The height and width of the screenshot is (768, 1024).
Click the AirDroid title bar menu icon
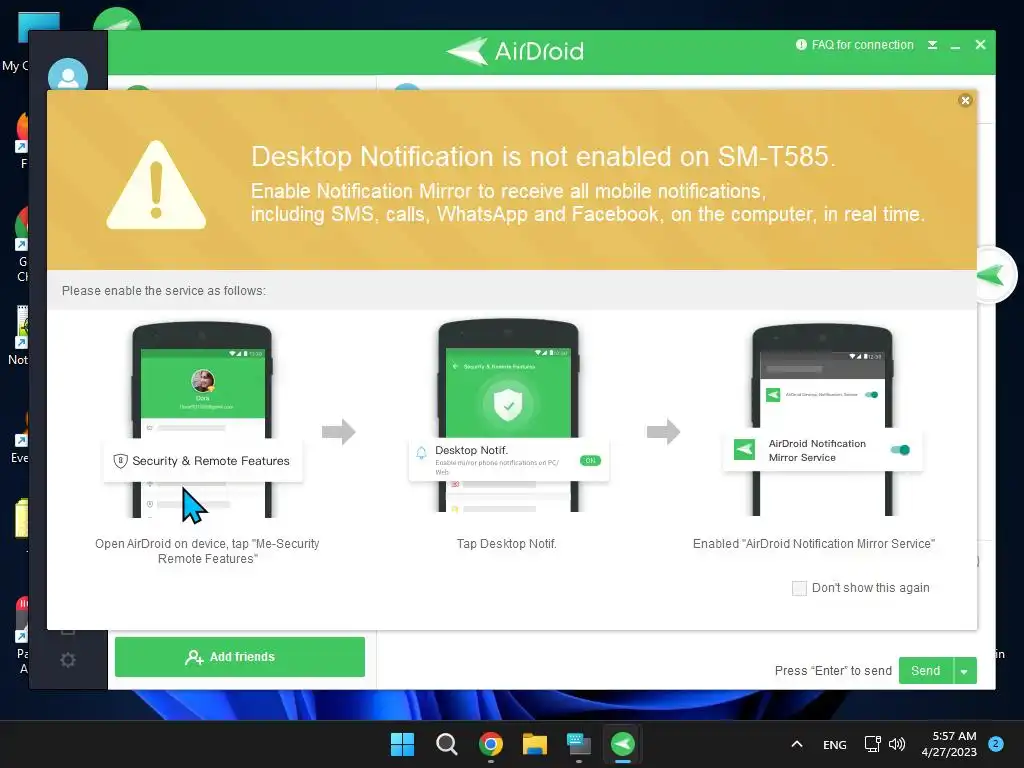933,45
